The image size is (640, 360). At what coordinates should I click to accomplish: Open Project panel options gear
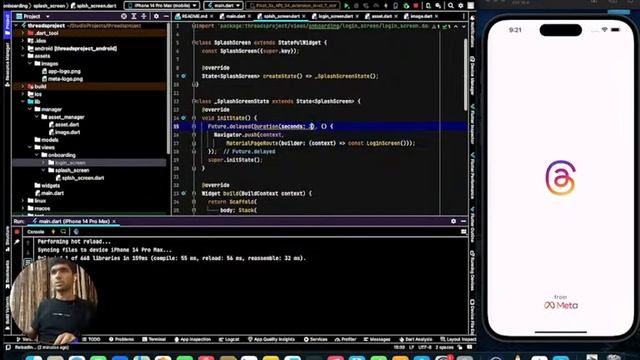[x=156, y=16]
